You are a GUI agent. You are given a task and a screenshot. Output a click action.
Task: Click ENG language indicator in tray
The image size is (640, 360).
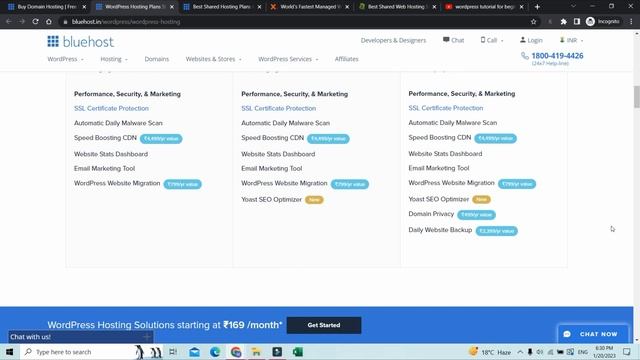pos(582,352)
